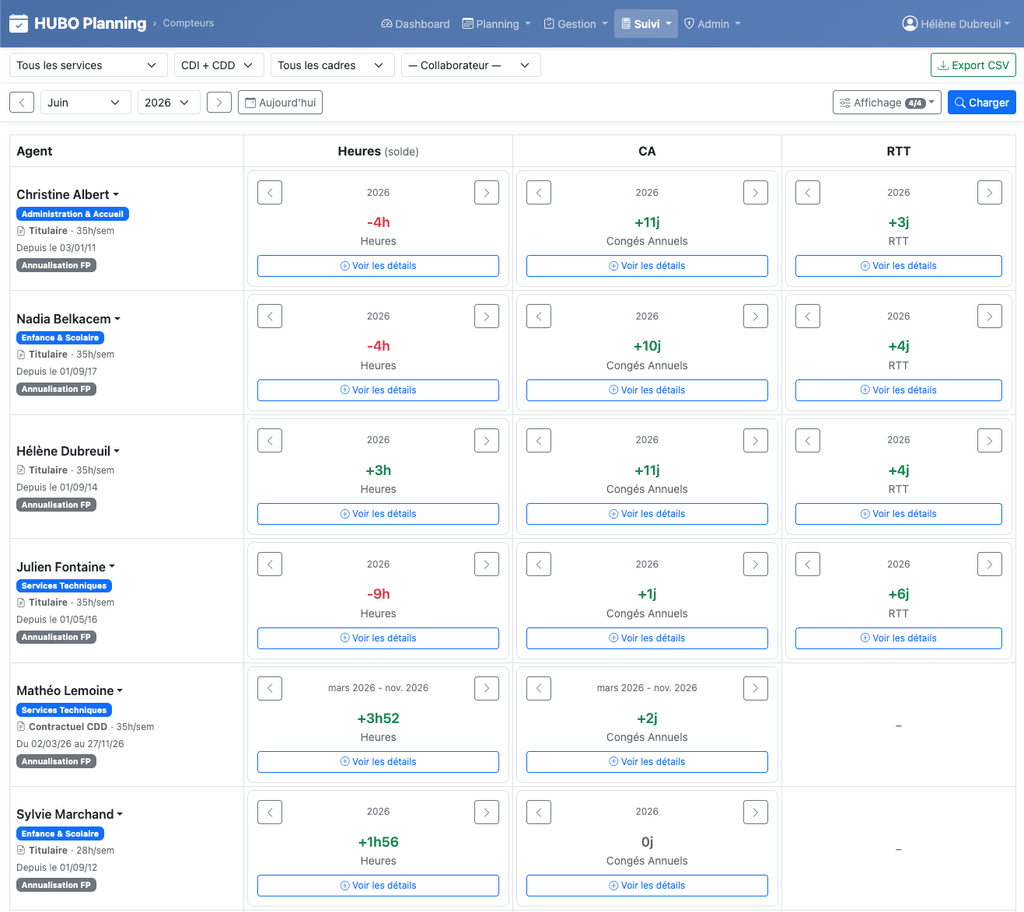Open the Gestion navigation menu
Viewport: 1024px width, 912px height.
(575, 24)
